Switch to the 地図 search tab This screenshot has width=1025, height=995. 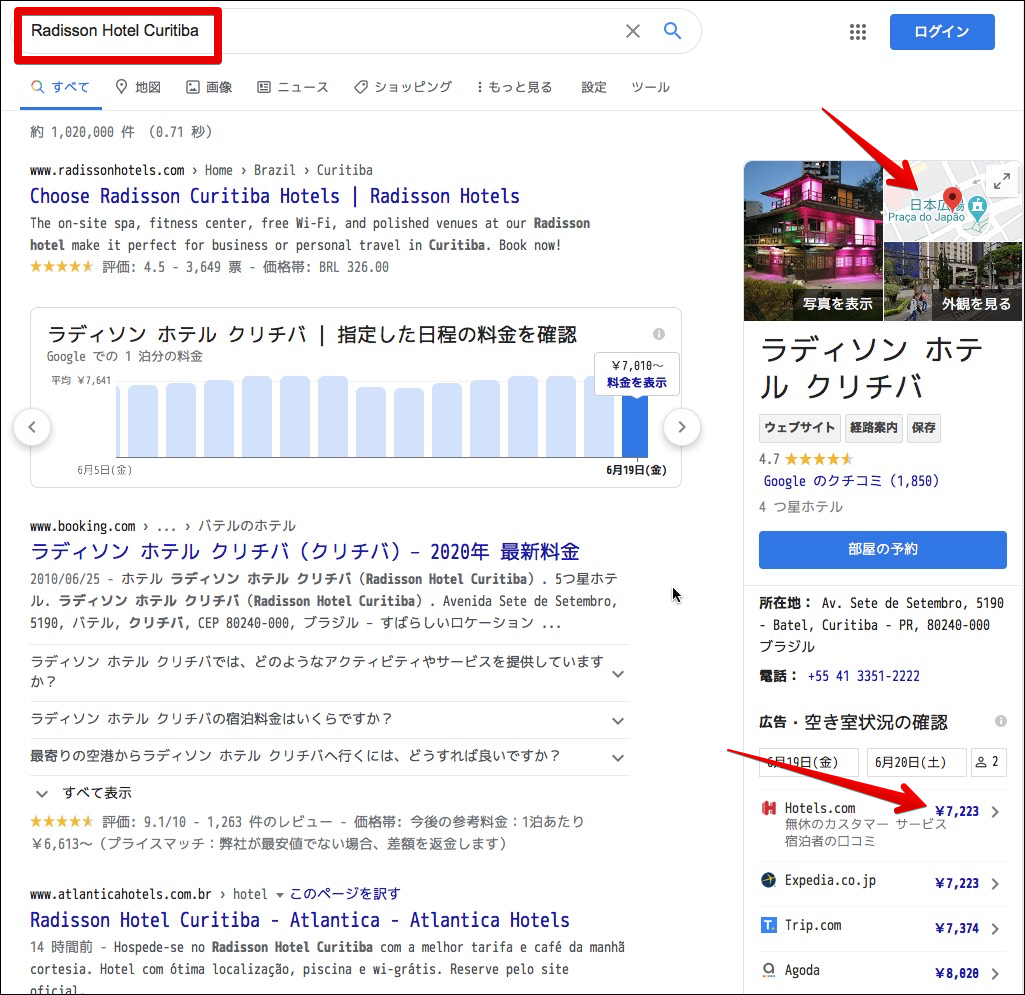(x=138, y=87)
